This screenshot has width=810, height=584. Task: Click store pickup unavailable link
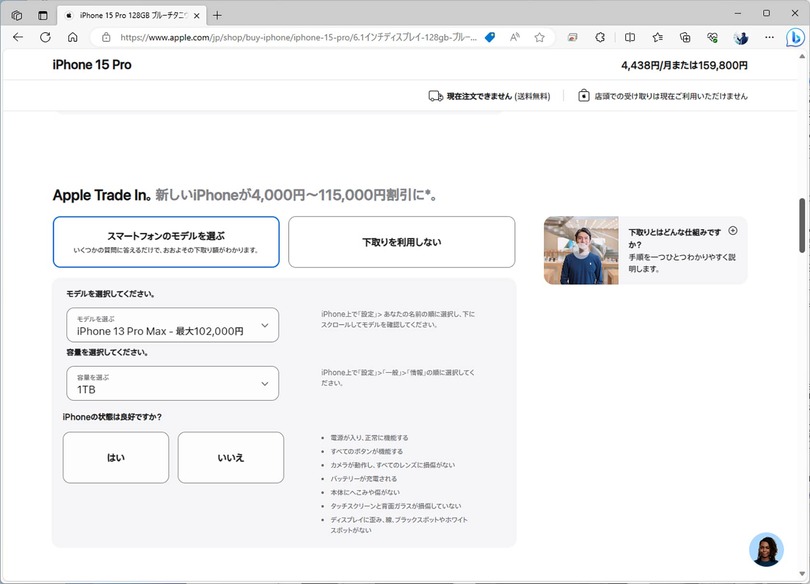click(671, 96)
